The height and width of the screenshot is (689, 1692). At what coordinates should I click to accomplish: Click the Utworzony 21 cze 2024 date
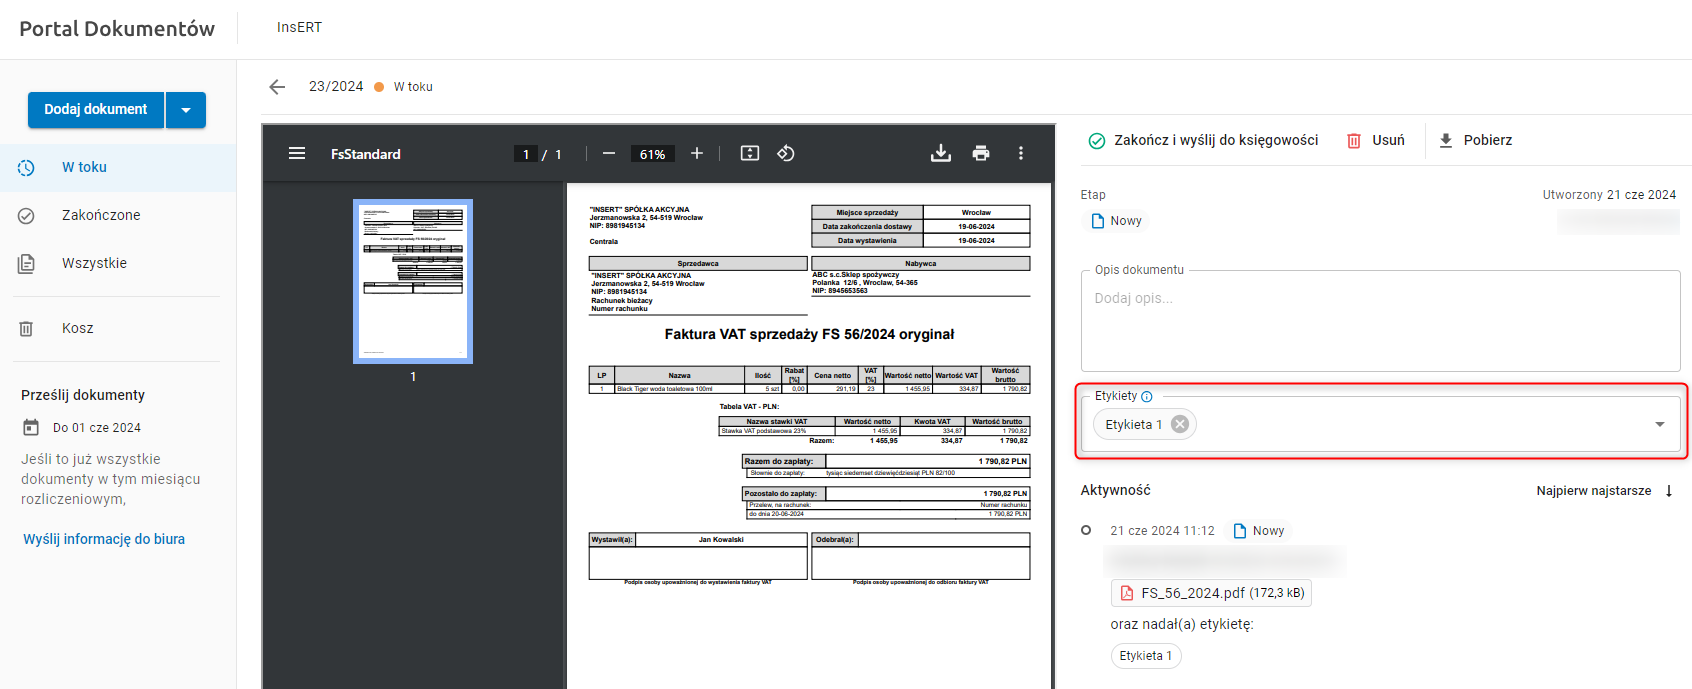1609,195
